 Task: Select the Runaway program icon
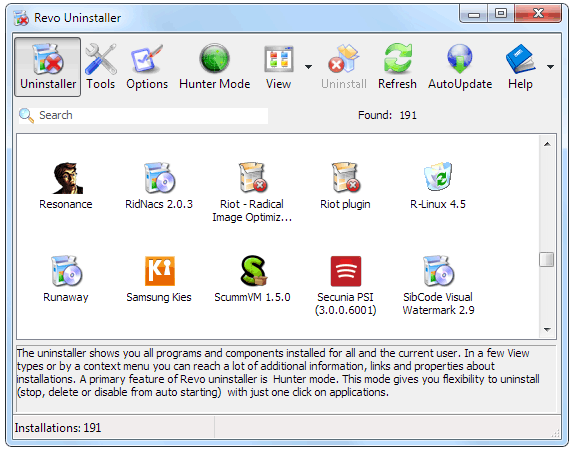tap(66, 271)
